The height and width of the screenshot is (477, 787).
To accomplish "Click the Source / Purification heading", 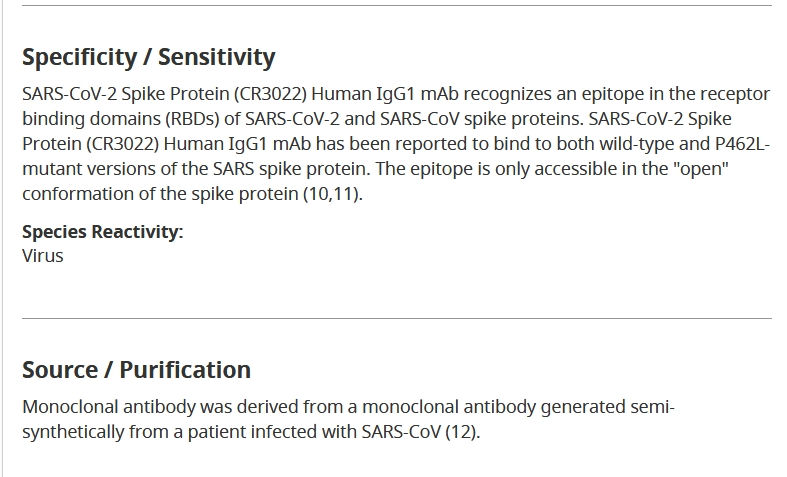I will [136, 370].
